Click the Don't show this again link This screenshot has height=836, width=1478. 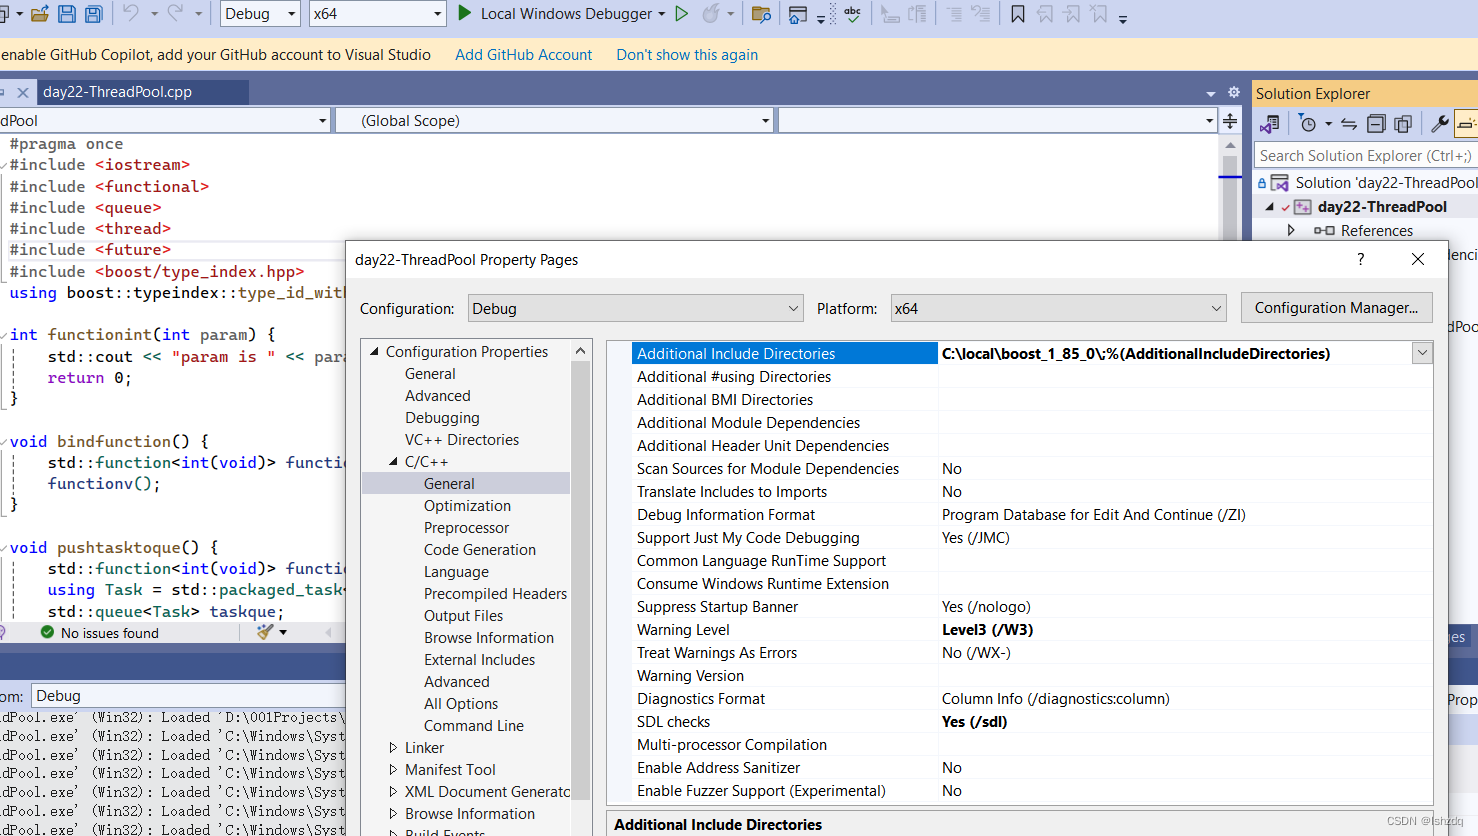pyautogui.click(x=687, y=55)
